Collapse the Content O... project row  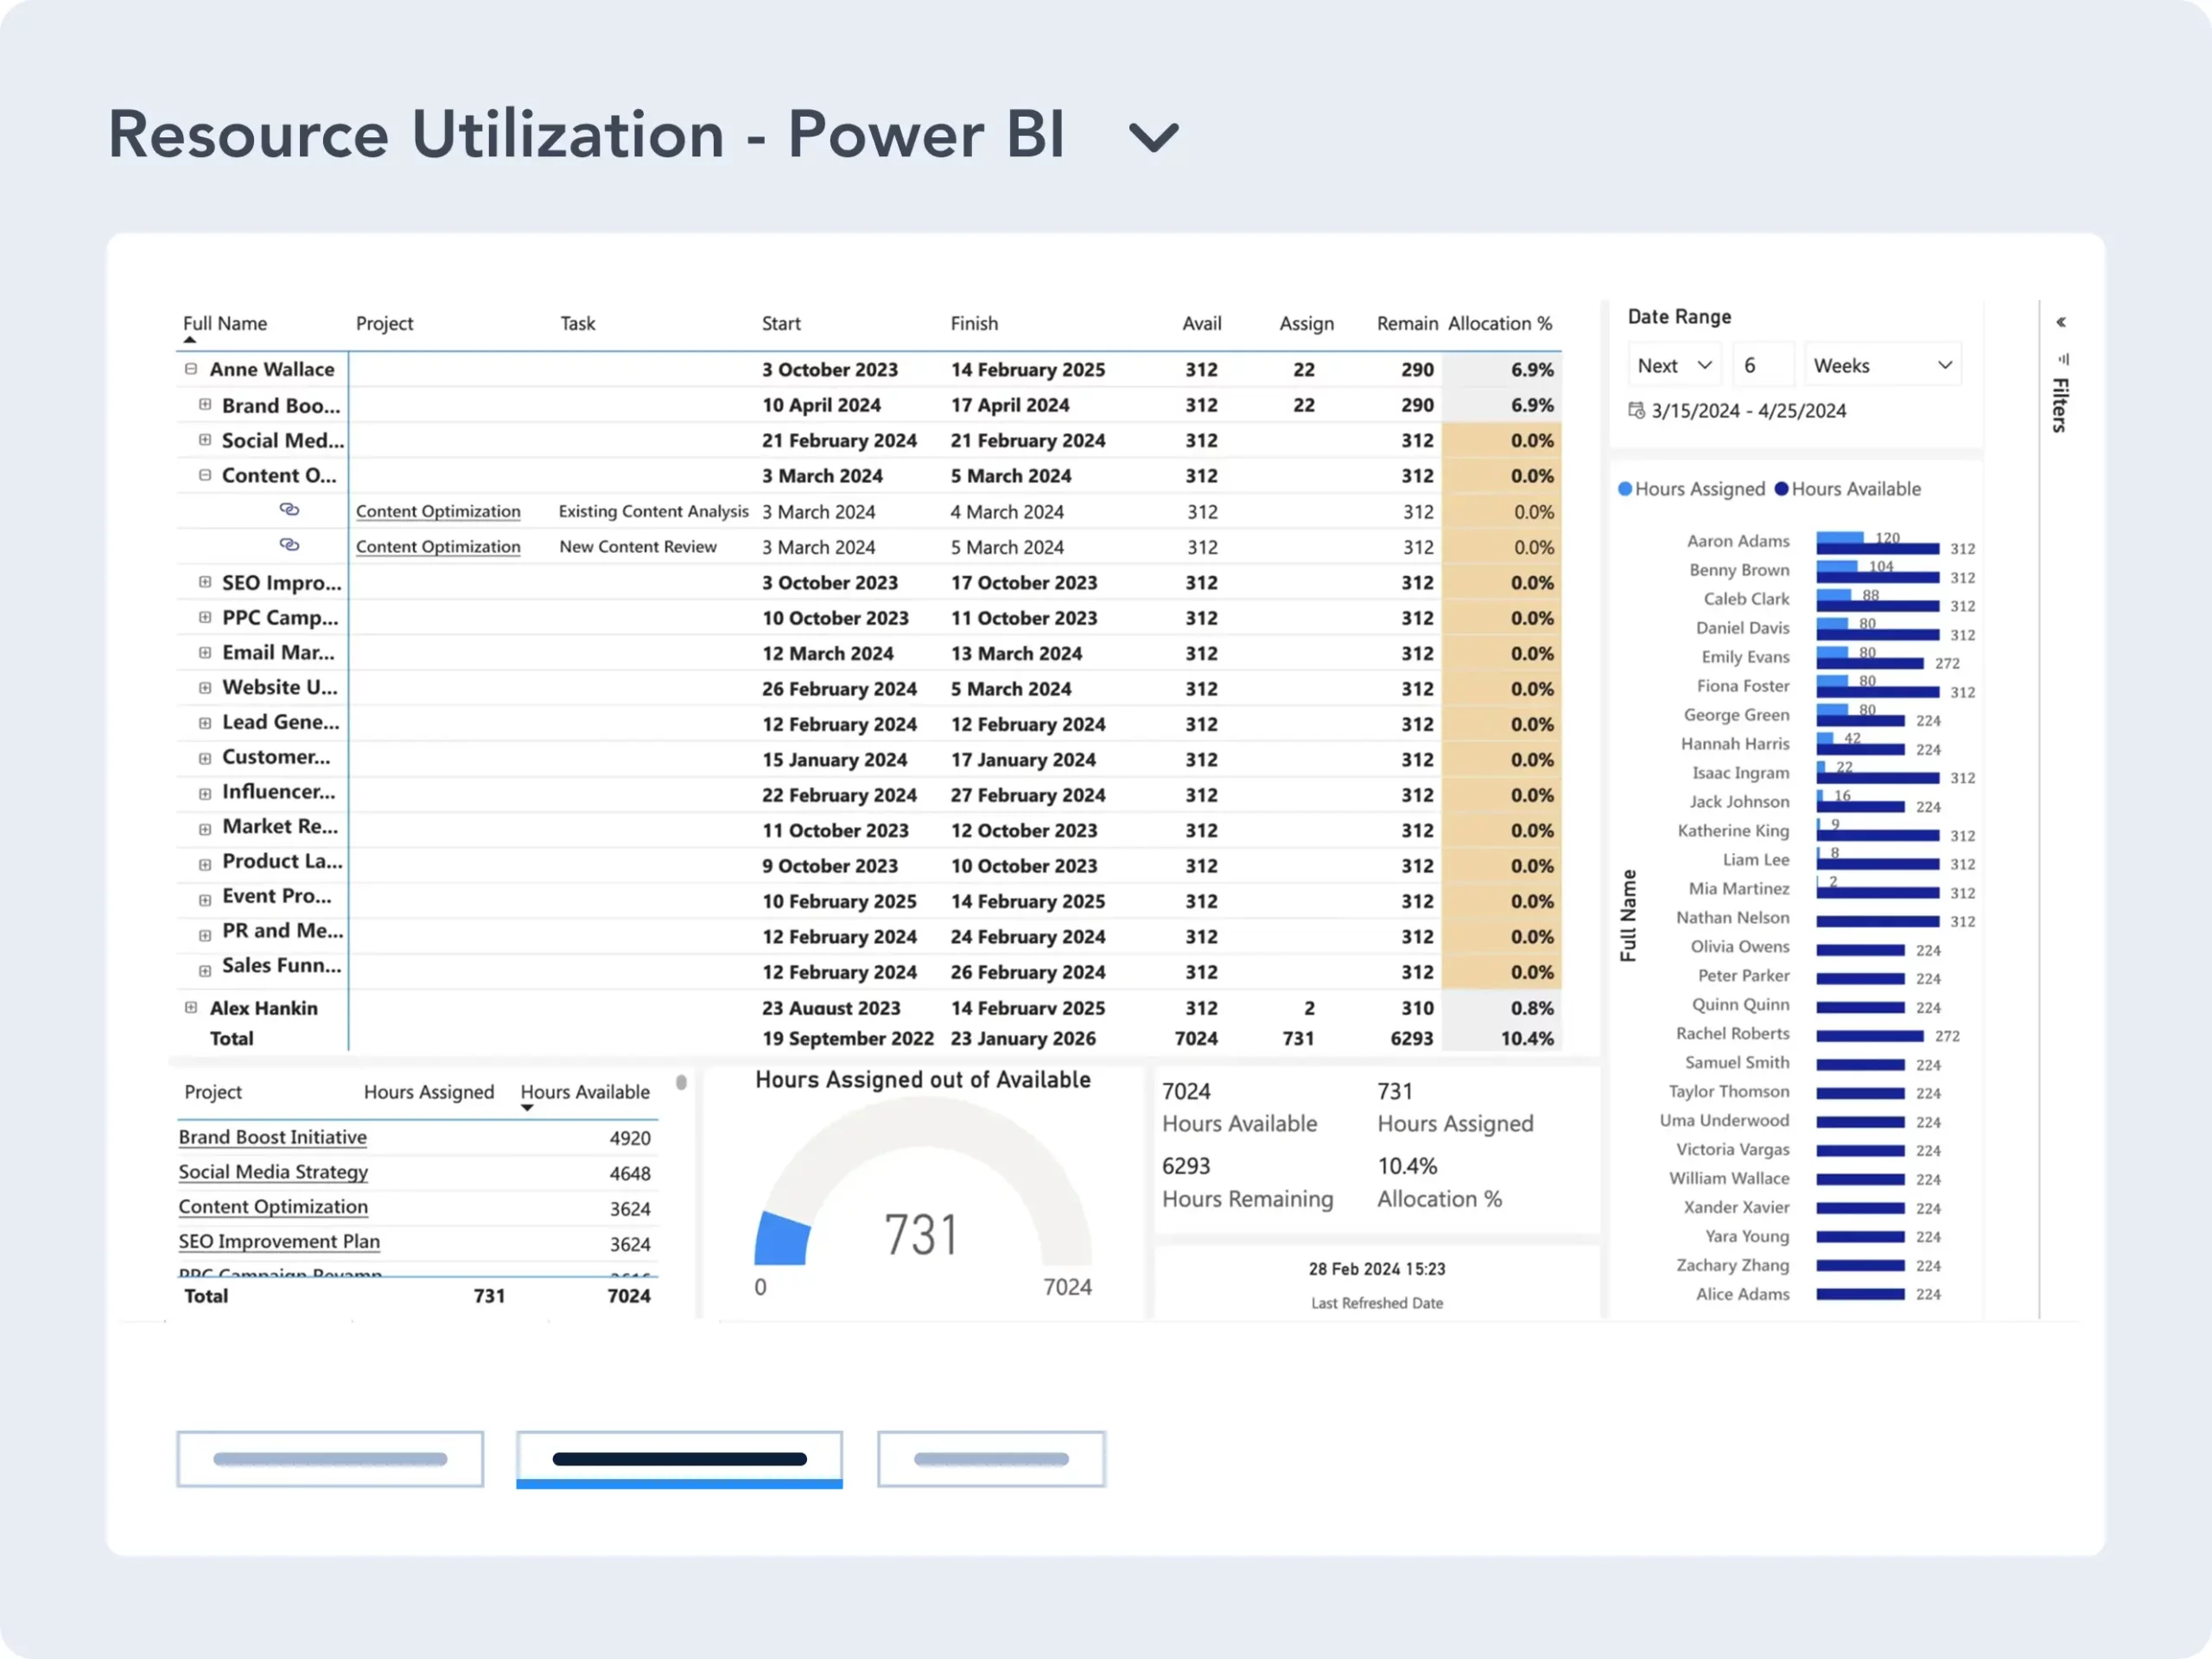[205, 475]
